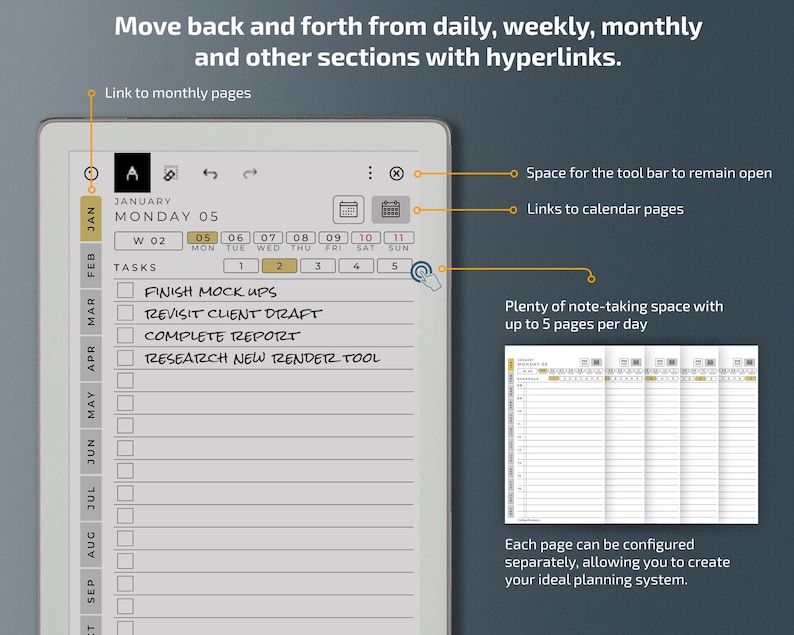The width and height of the screenshot is (794, 635).
Task: Select the pen tool icon
Action: (132, 173)
